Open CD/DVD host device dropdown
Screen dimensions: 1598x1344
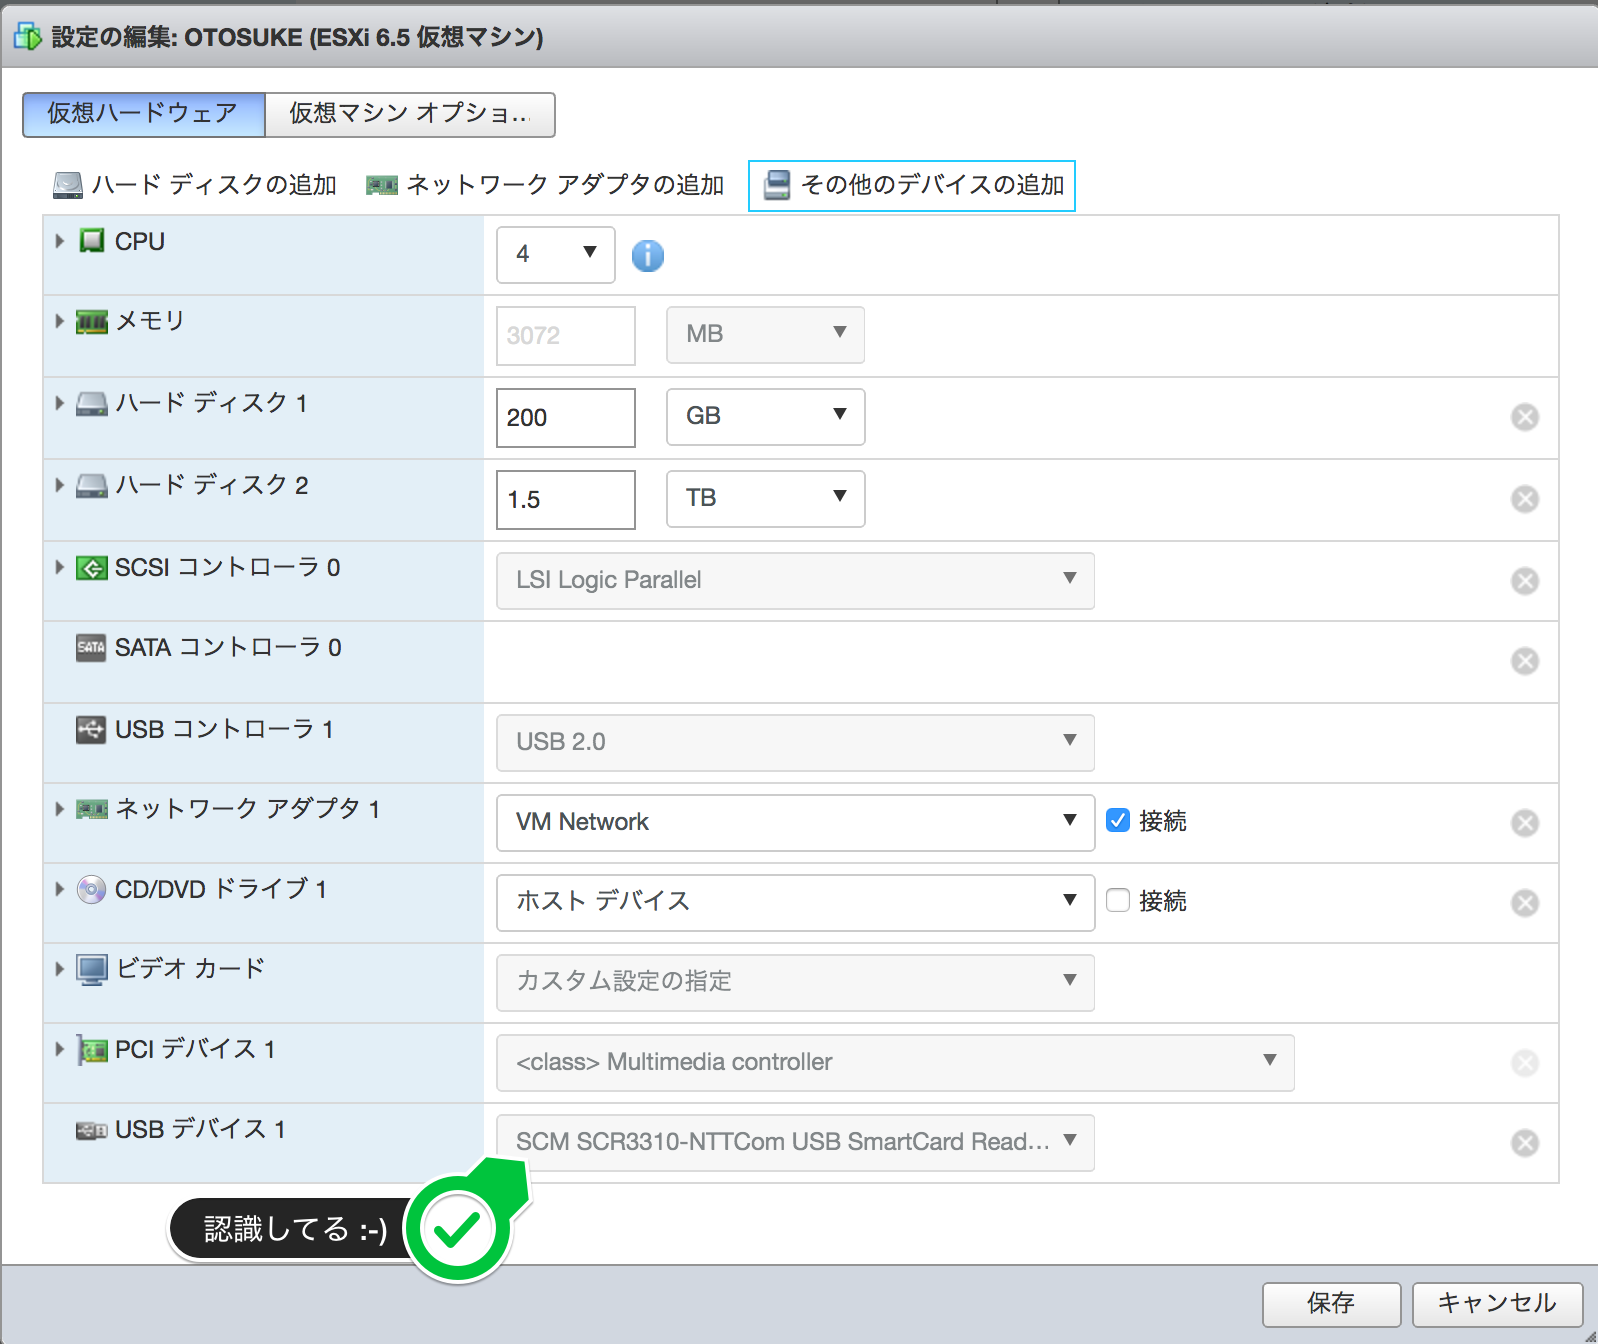tap(796, 903)
